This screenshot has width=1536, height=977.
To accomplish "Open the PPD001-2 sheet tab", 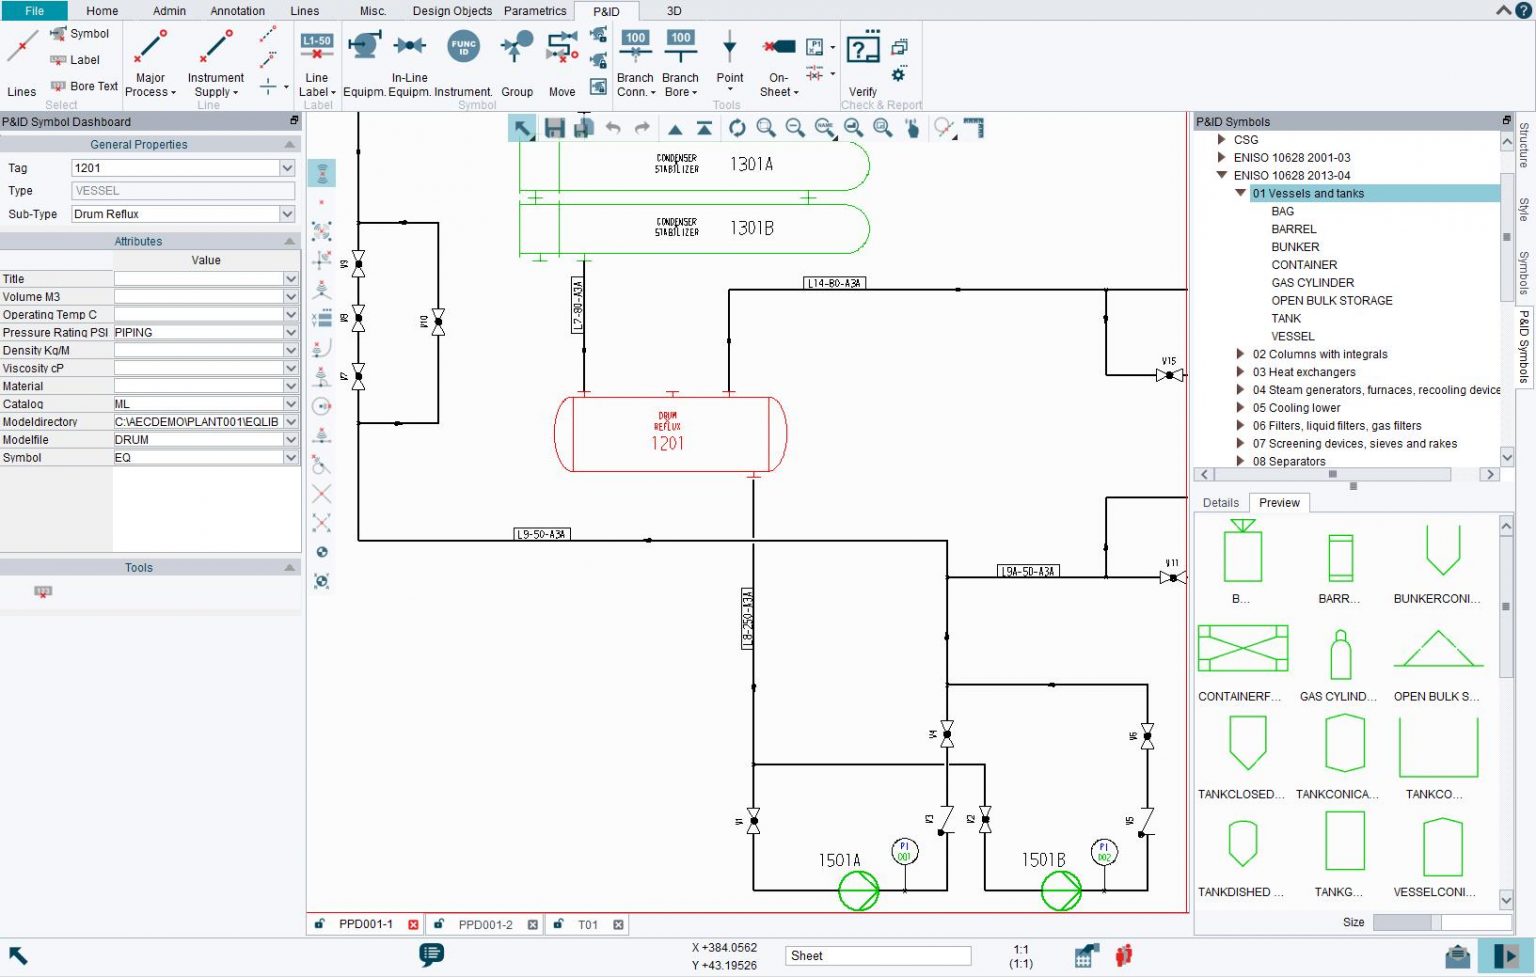I will 487,924.
